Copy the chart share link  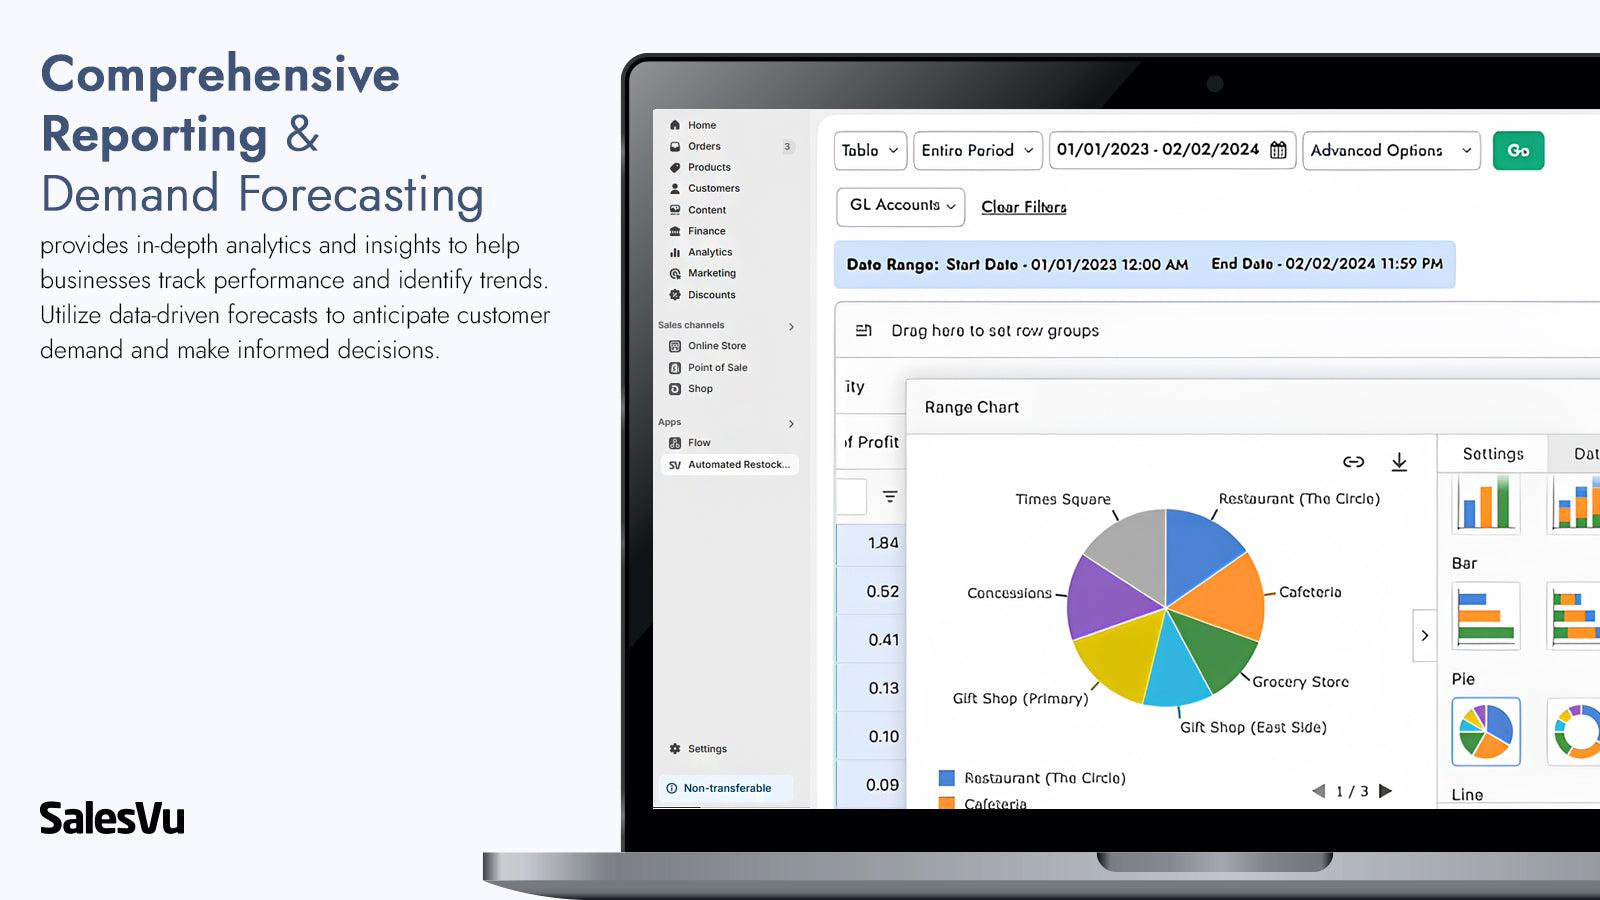(1353, 462)
